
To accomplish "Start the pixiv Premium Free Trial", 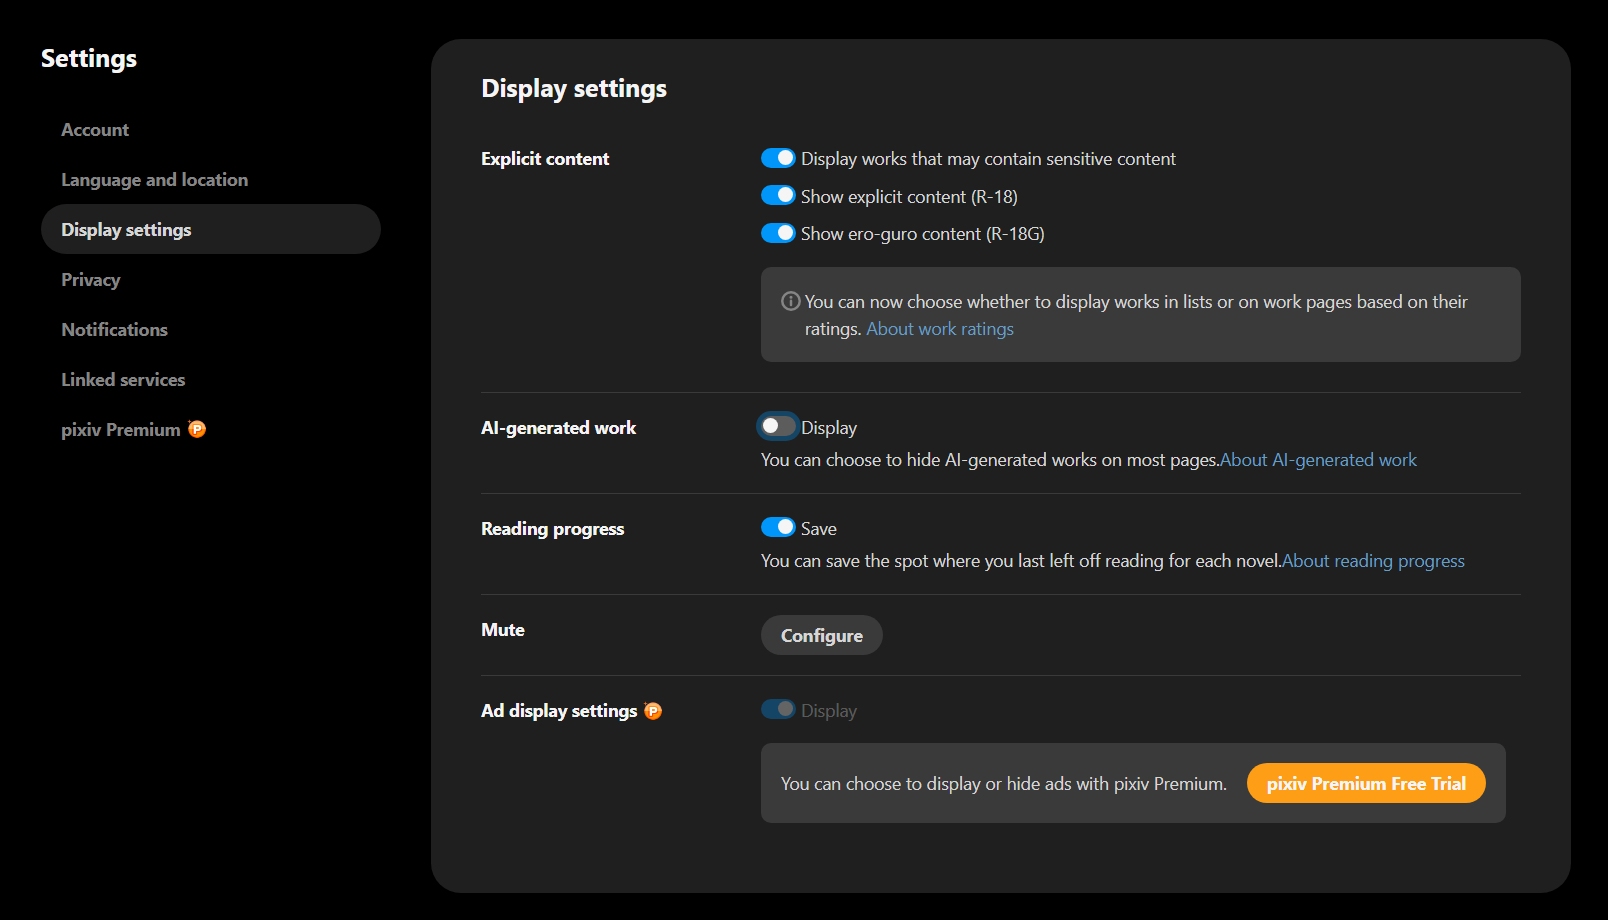I will coord(1365,784).
